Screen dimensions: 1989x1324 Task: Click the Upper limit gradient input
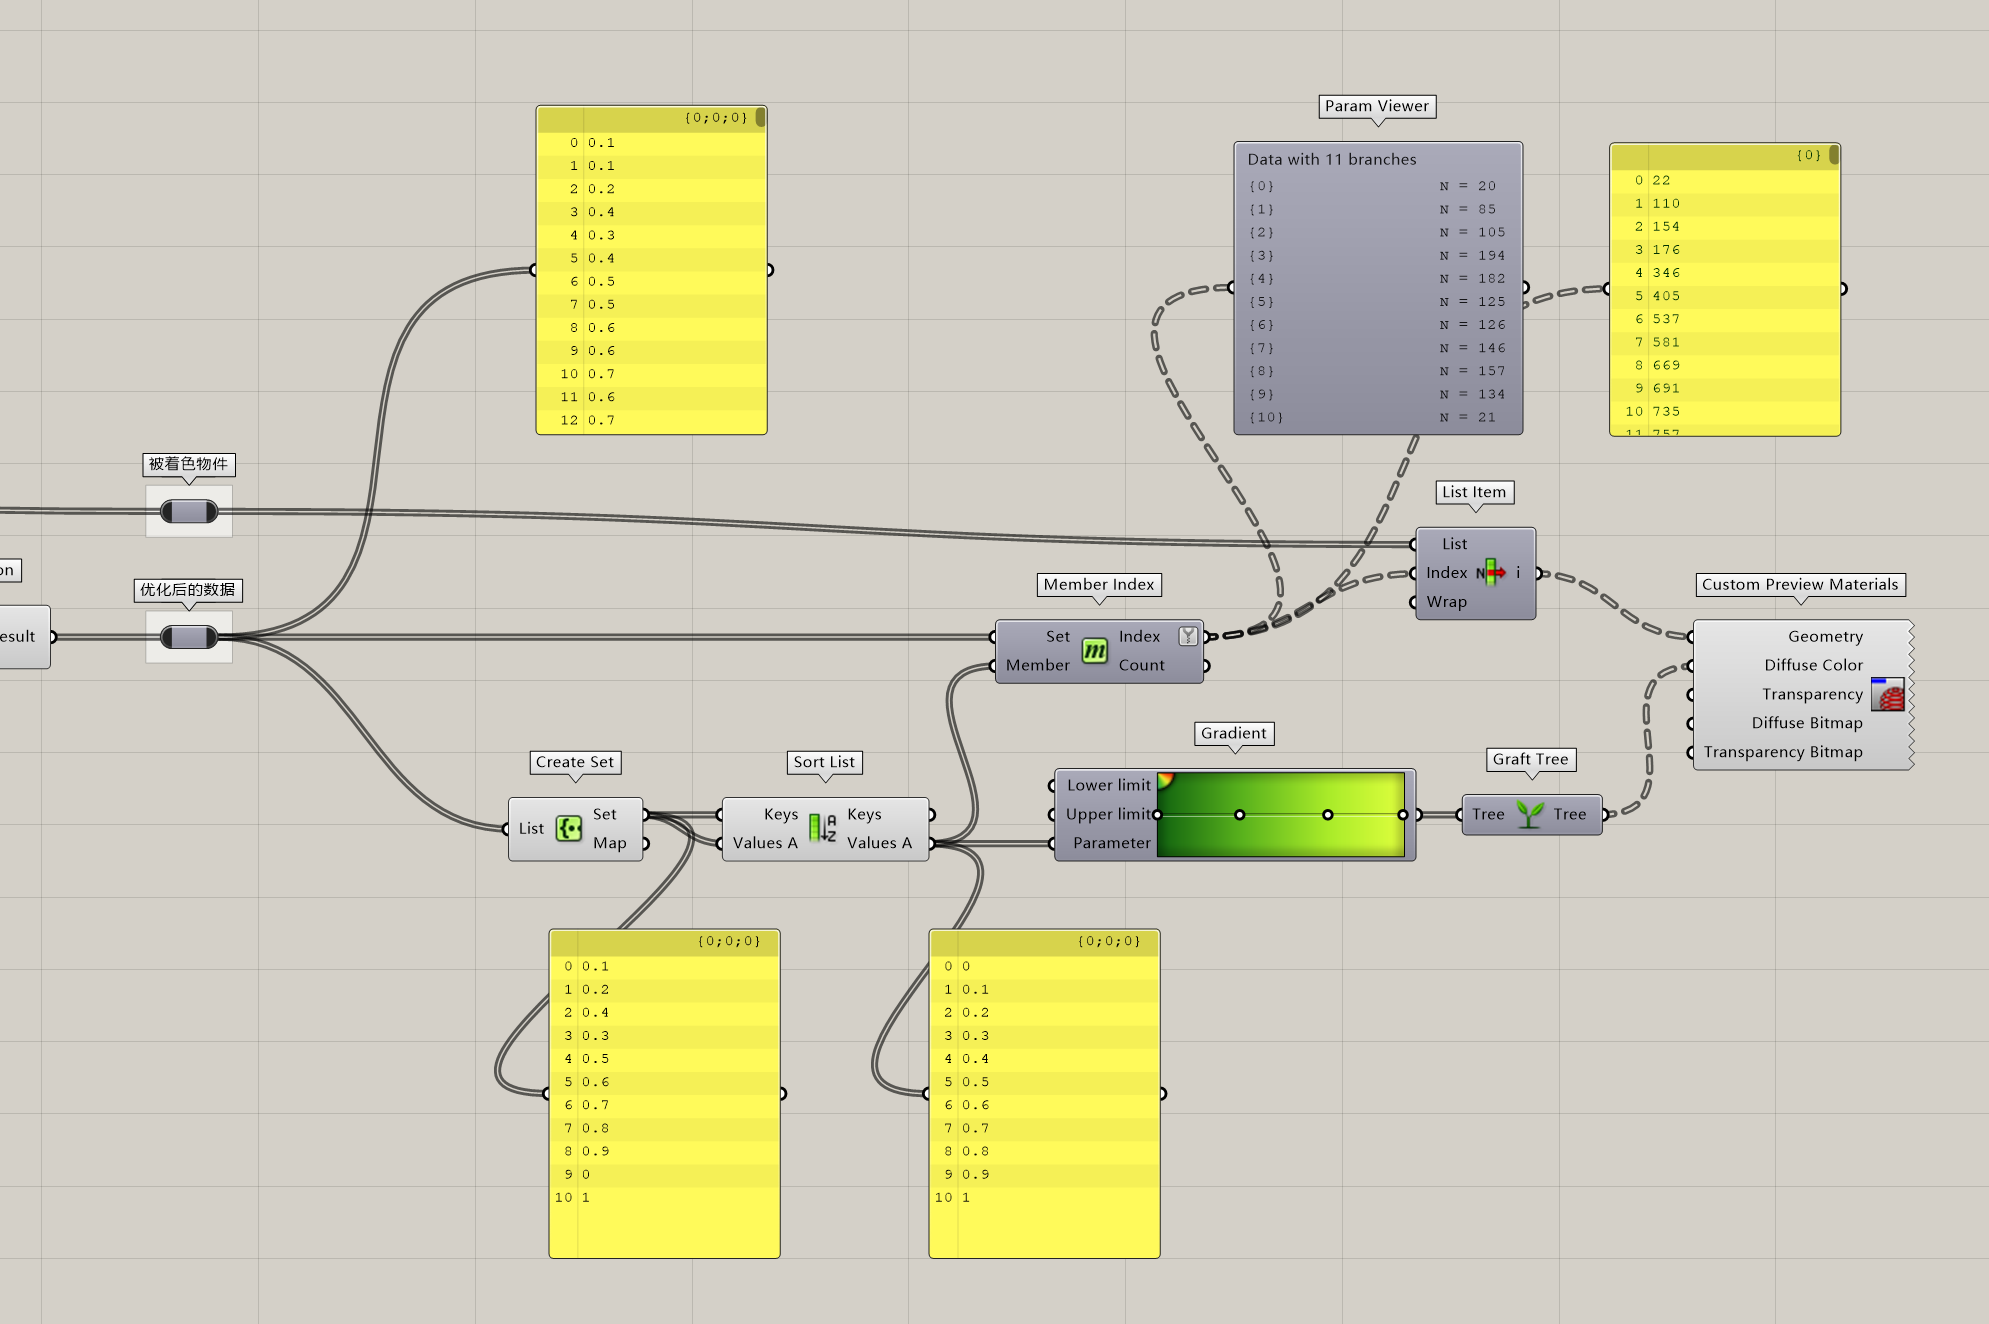pyautogui.click(x=1108, y=814)
